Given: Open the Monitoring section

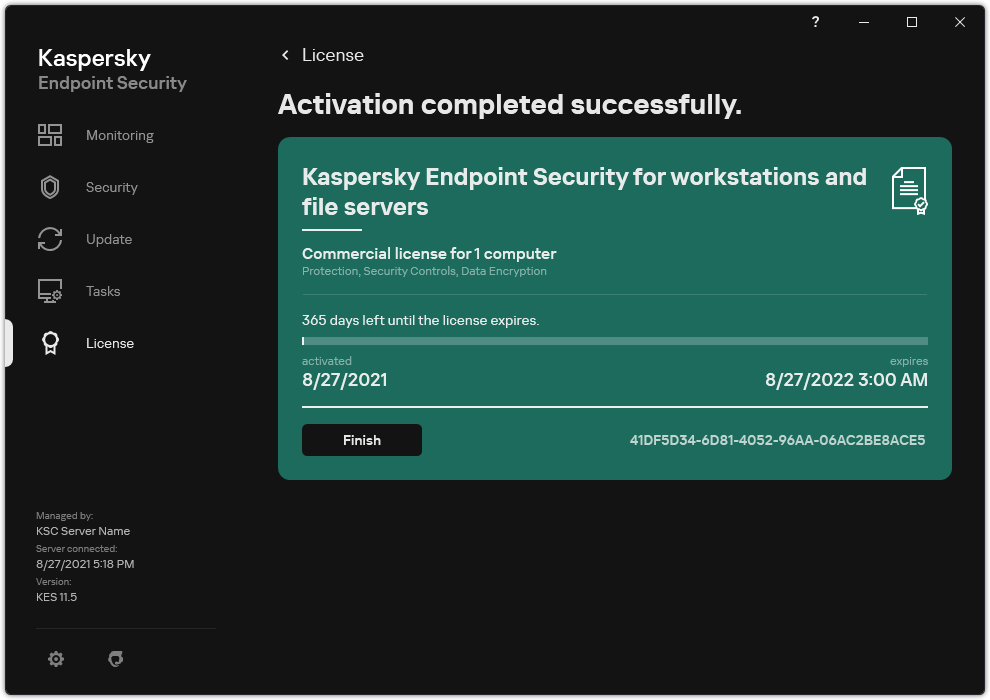Looking at the screenshot, I should (x=120, y=135).
